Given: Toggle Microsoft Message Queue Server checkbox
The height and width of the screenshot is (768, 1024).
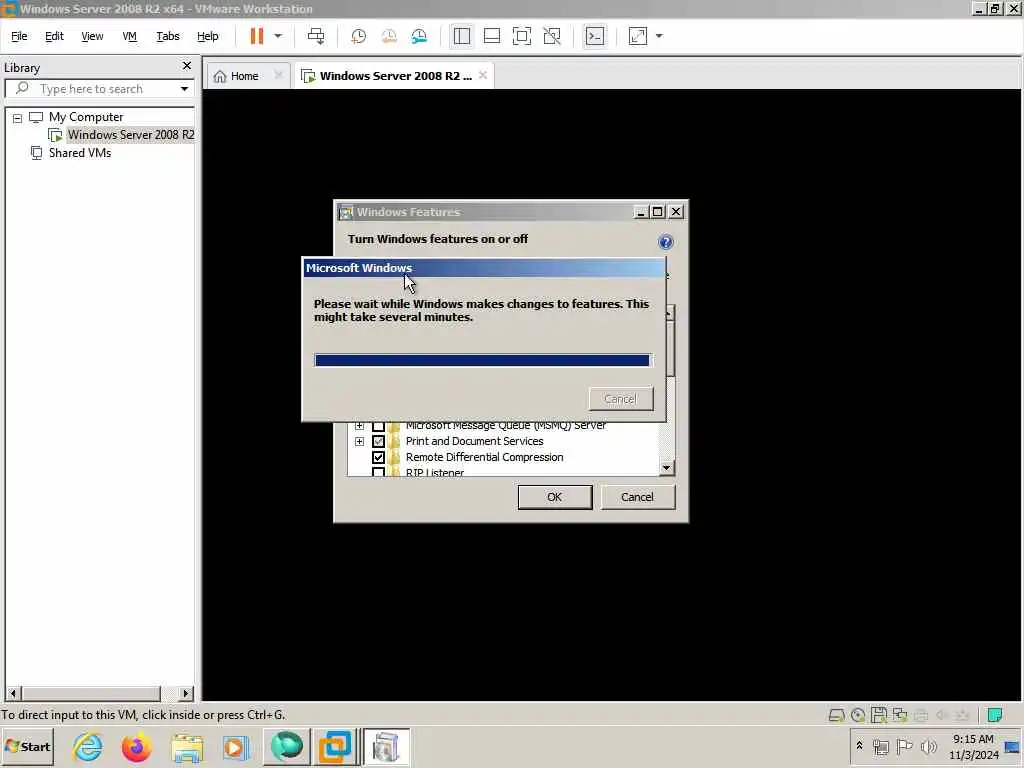Looking at the screenshot, I should click(x=378, y=426).
